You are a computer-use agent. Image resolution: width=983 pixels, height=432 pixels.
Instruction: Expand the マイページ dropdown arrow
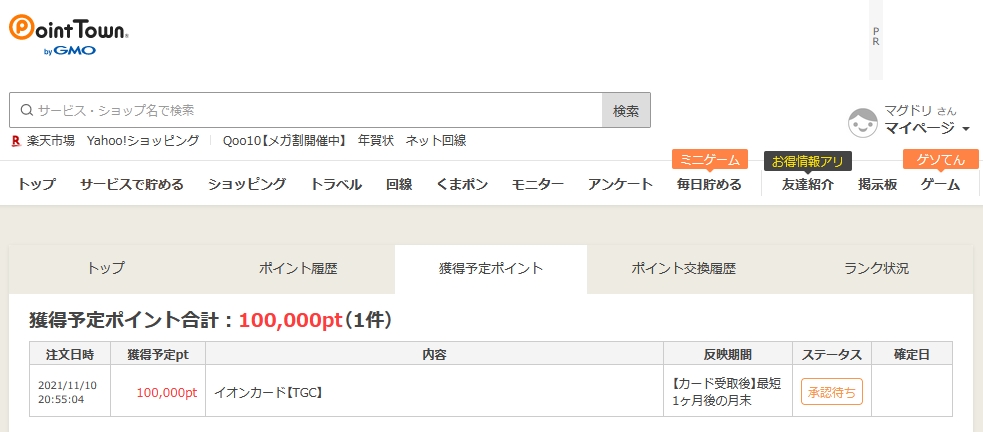966,129
